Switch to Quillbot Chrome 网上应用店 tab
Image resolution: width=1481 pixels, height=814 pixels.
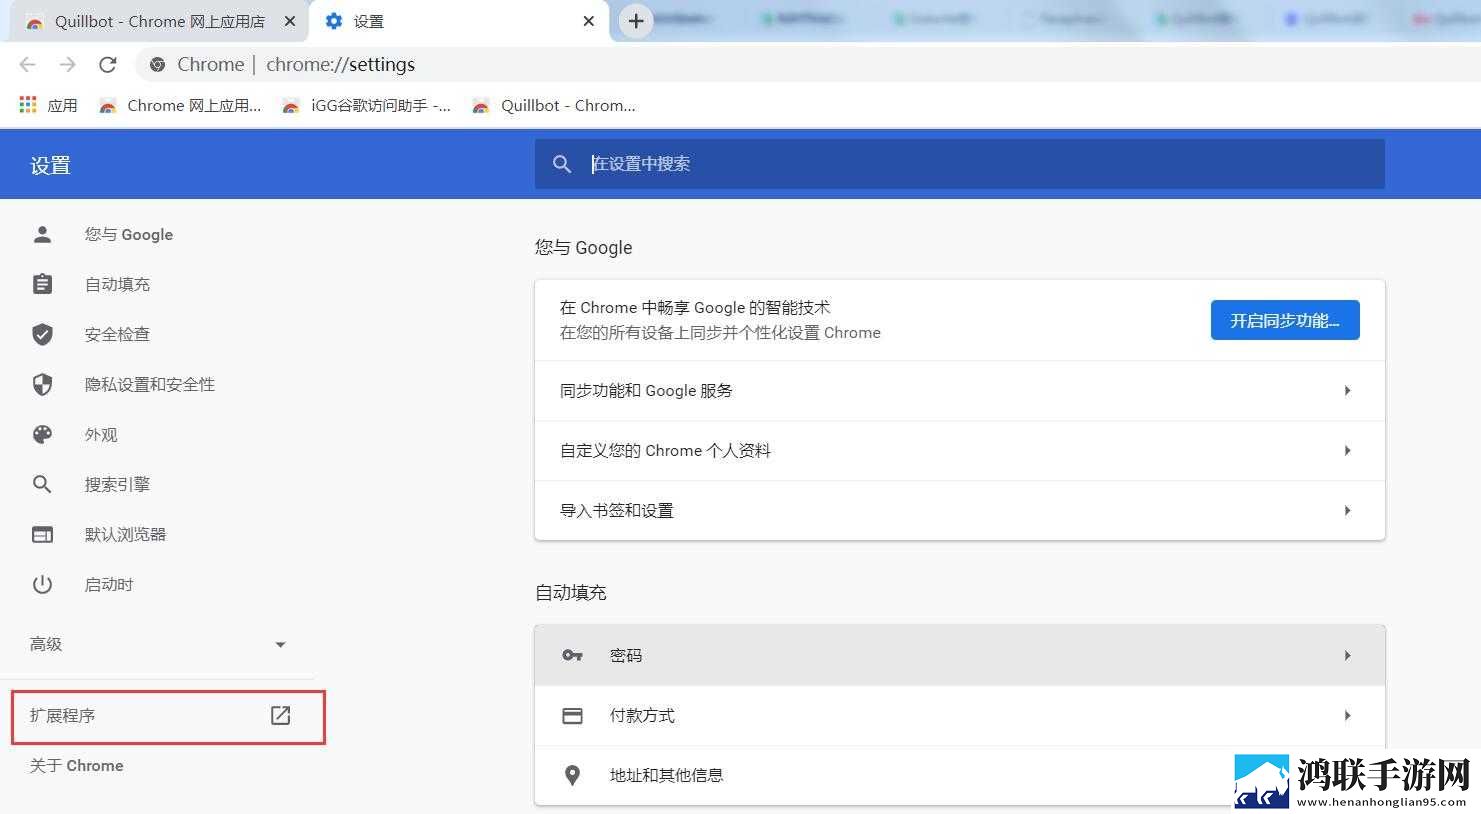pyautogui.click(x=157, y=22)
